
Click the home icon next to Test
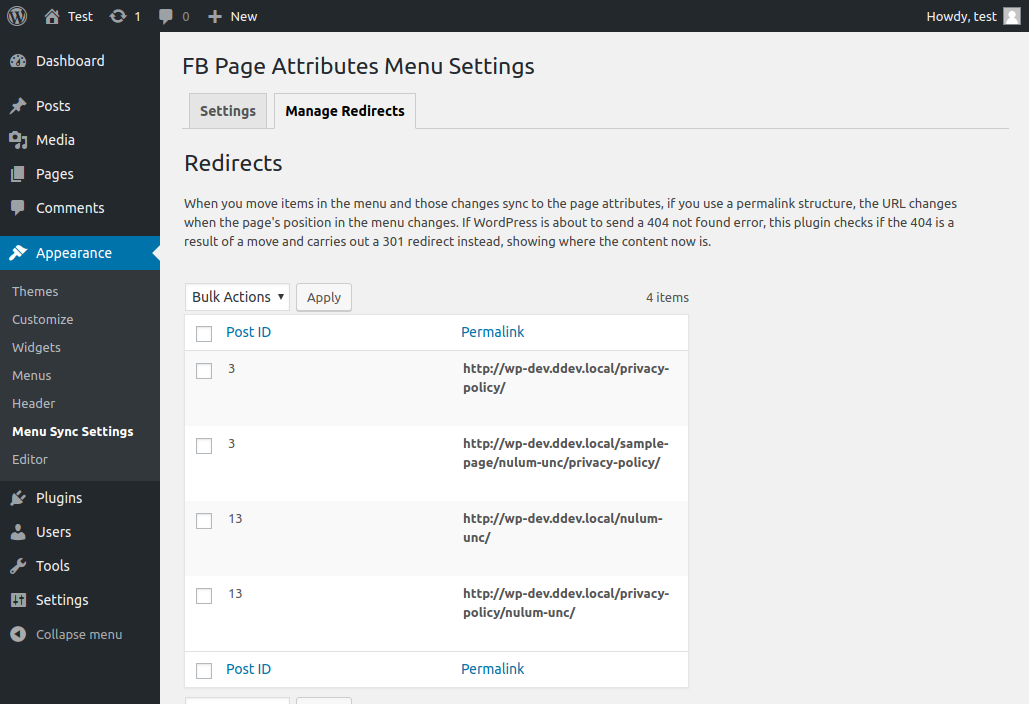[x=52, y=16]
